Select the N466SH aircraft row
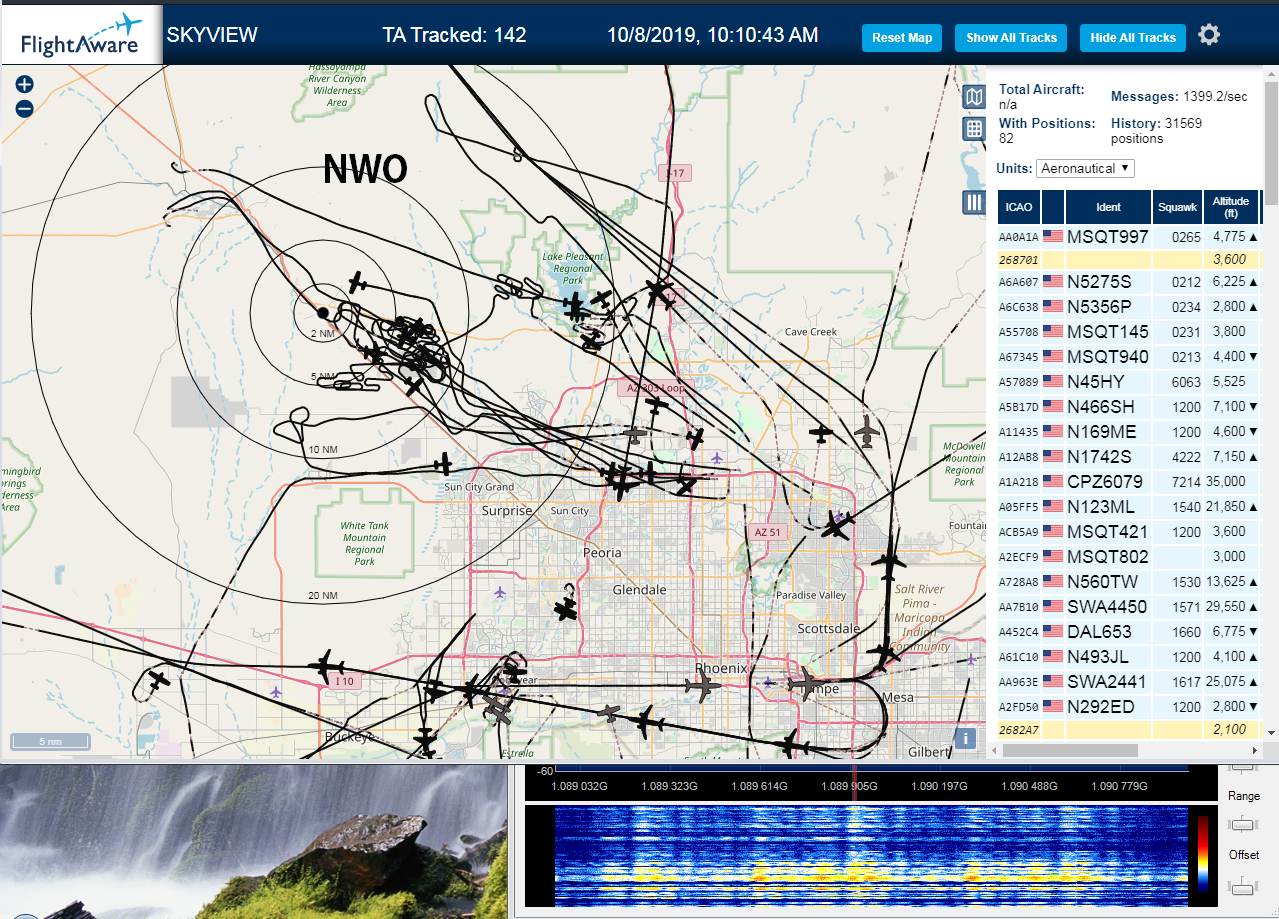Image resolution: width=1279 pixels, height=919 pixels. pos(1130,407)
